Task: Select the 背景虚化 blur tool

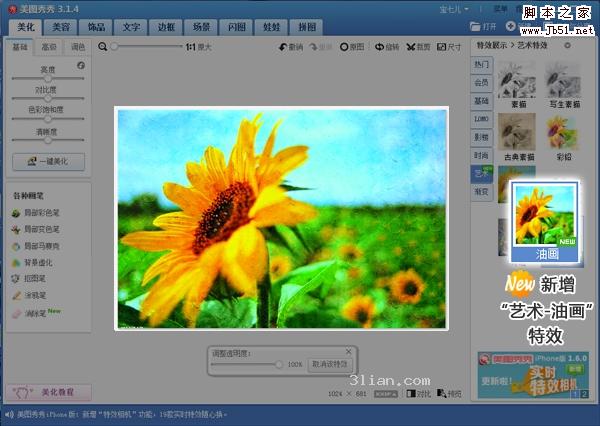Action: coord(32,263)
